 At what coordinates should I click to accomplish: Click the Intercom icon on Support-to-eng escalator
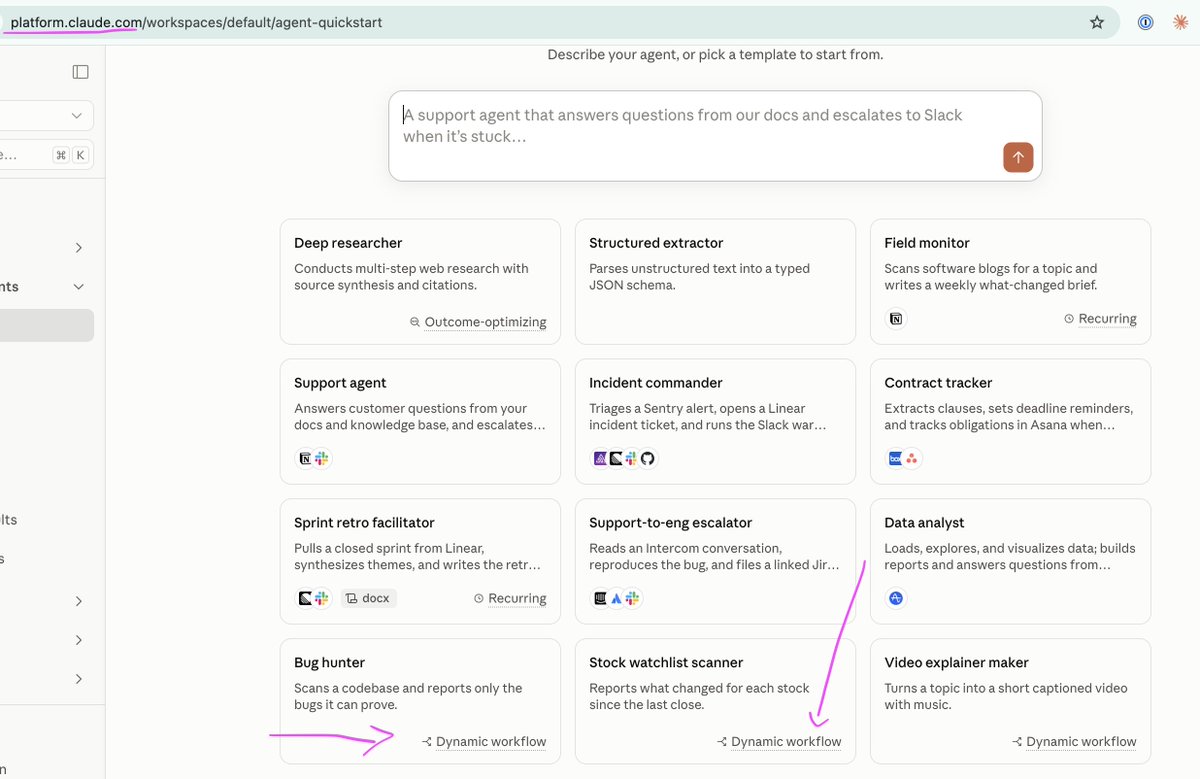click(601, 599)
